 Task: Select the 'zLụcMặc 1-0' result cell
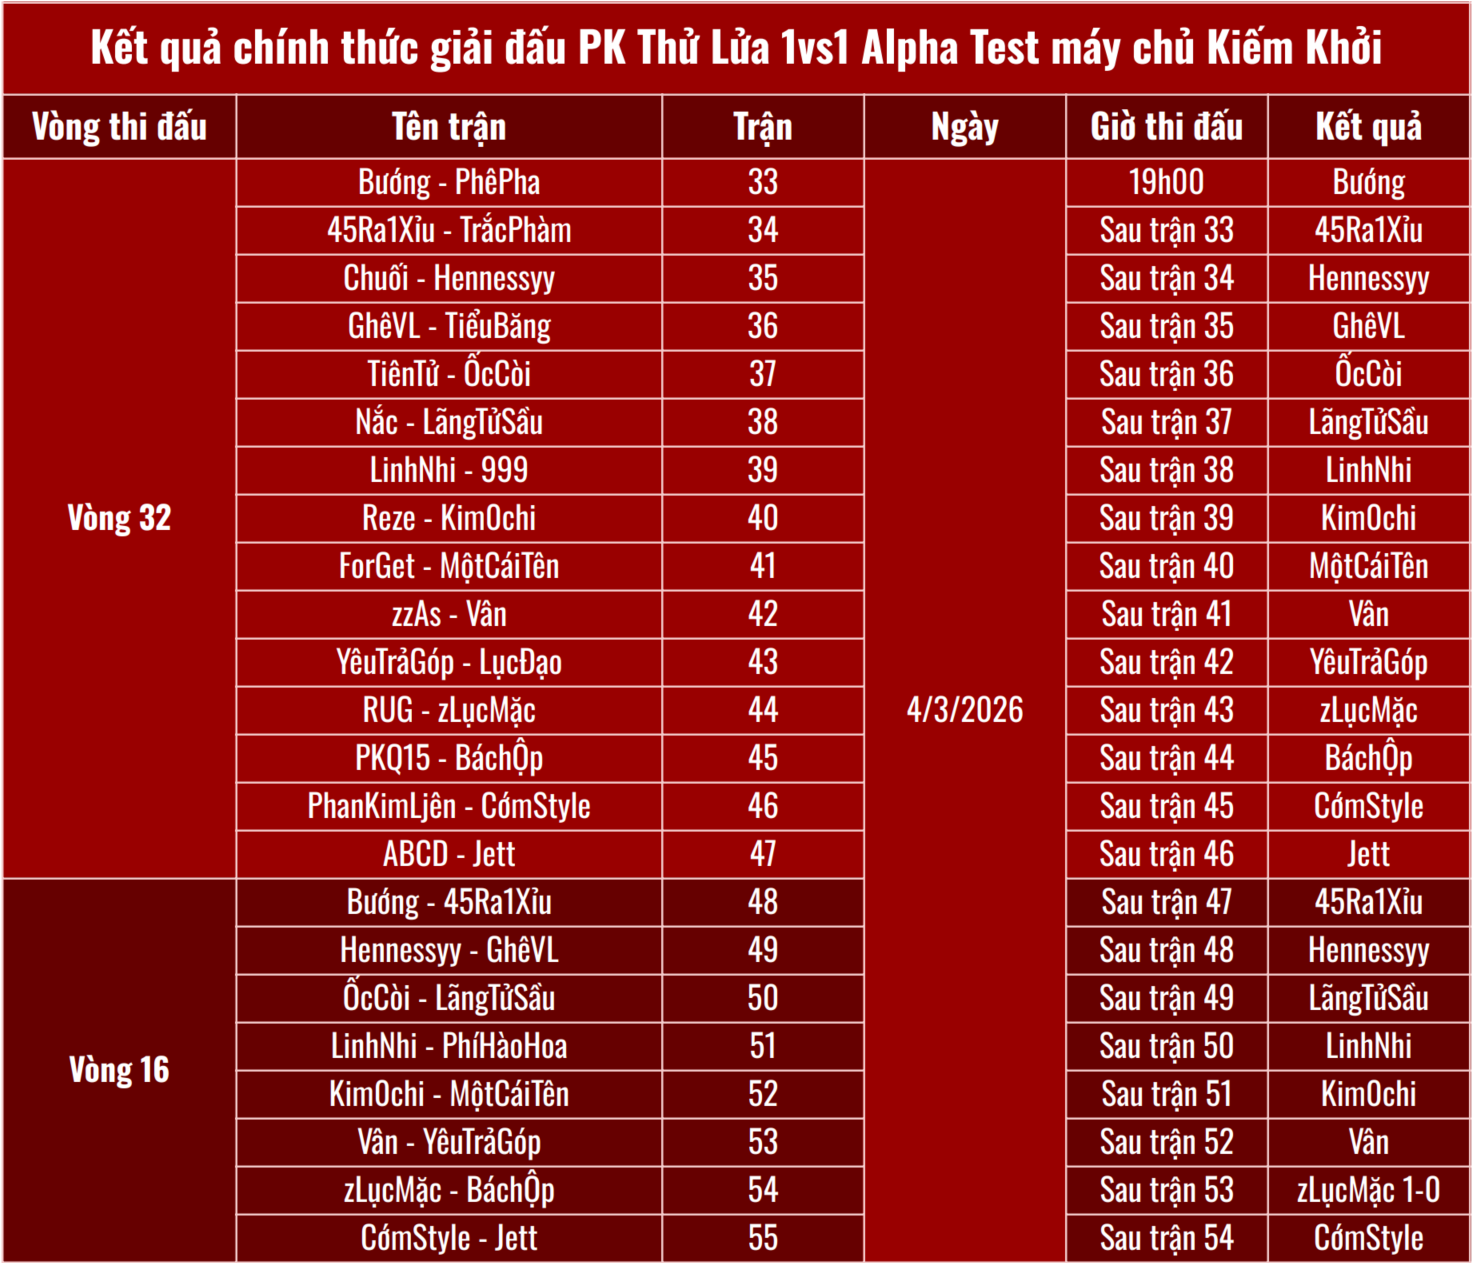[1368, 1190]
